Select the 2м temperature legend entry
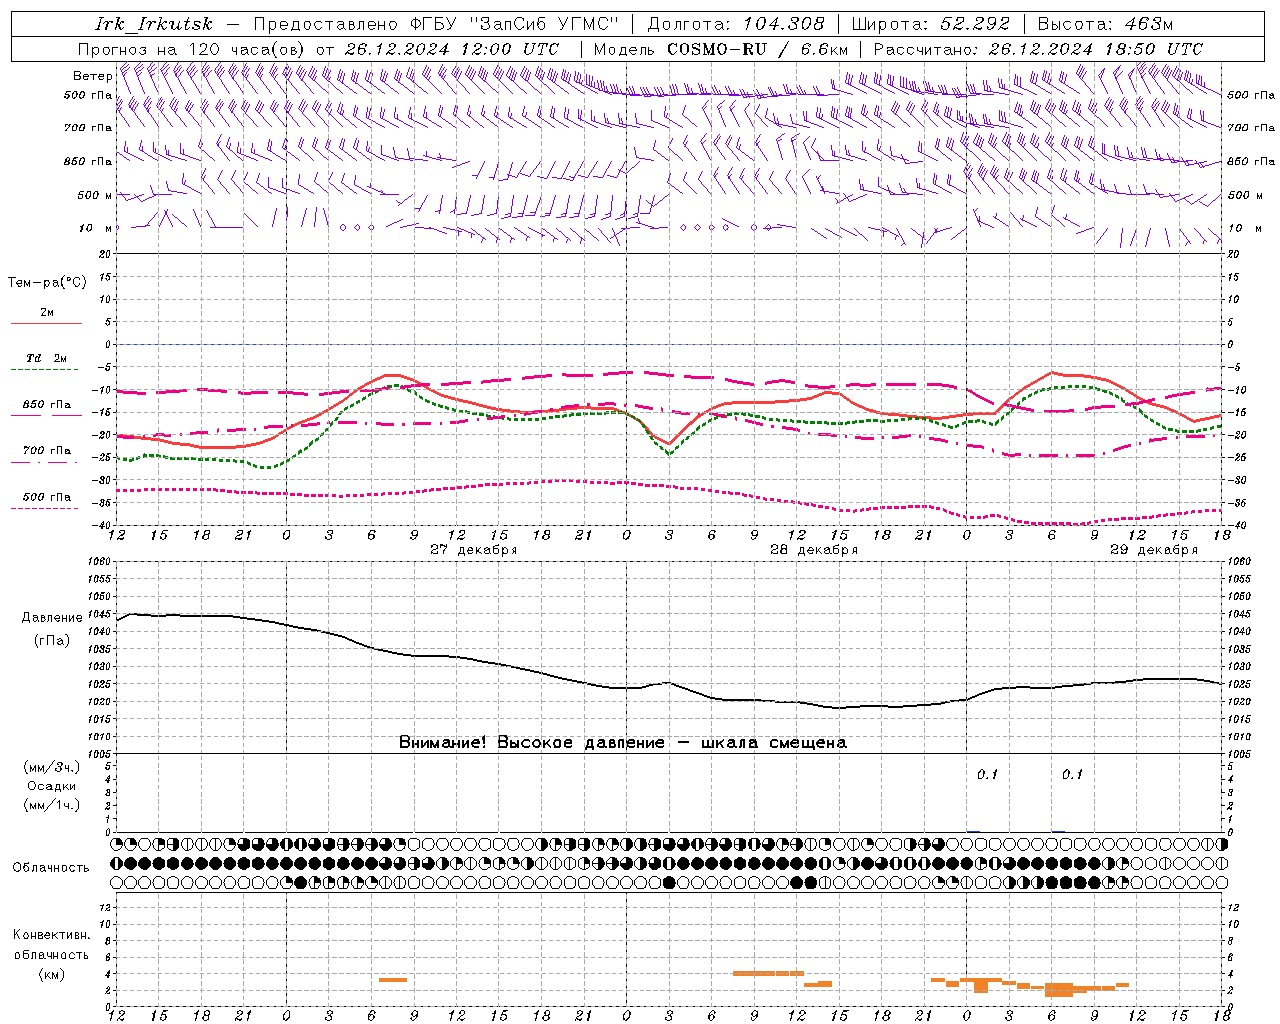1280x1024 pixels. point(47,312)
